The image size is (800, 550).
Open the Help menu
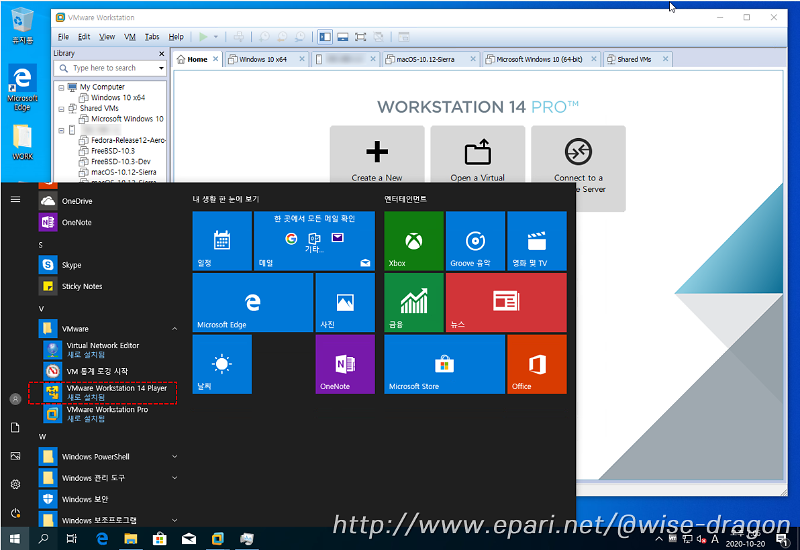(176, 37)
